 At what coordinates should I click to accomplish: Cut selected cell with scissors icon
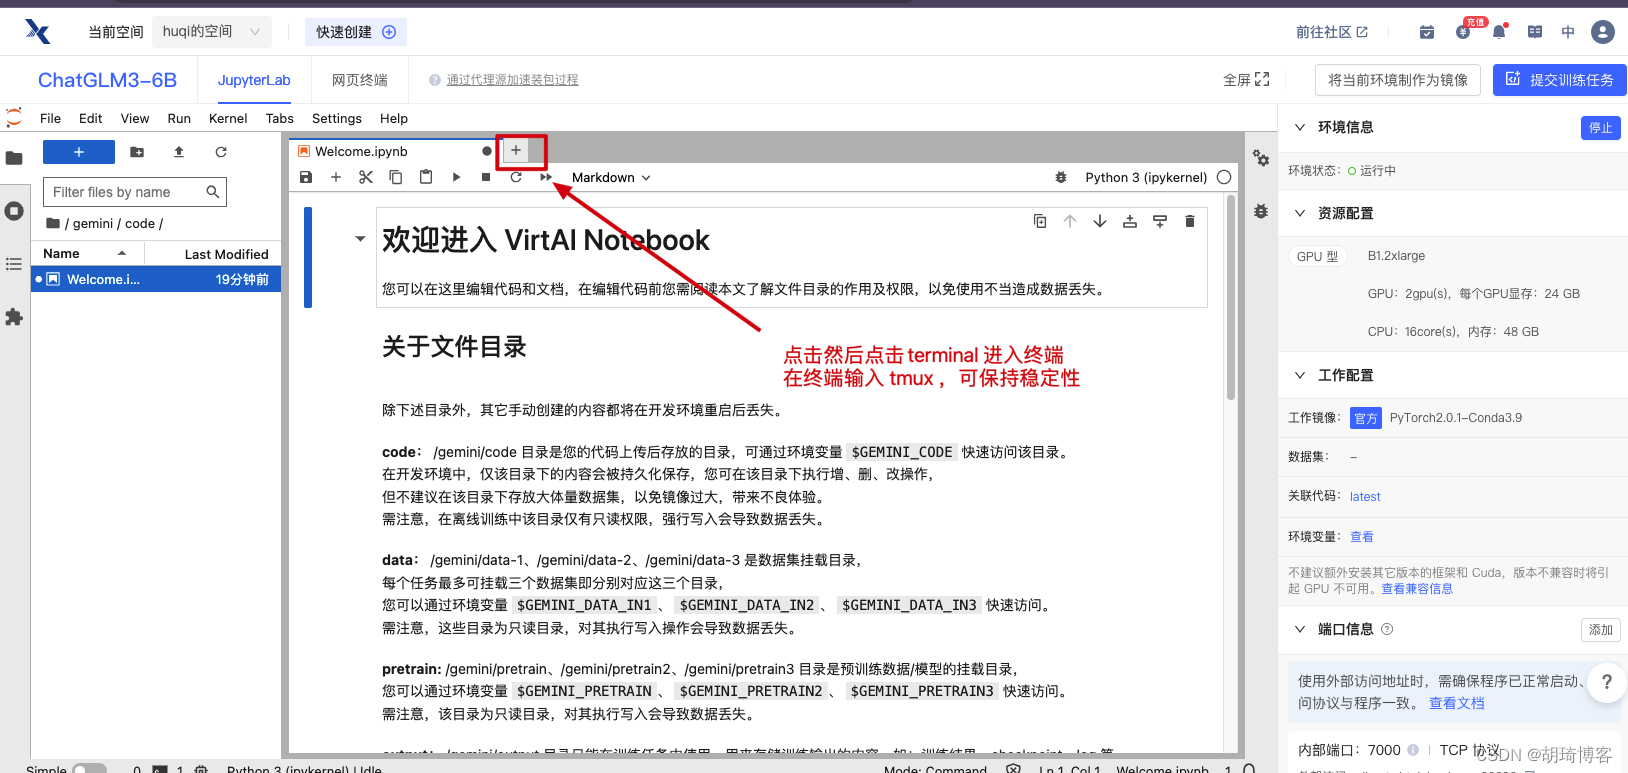pyautogui.click(x=366, y=177)
